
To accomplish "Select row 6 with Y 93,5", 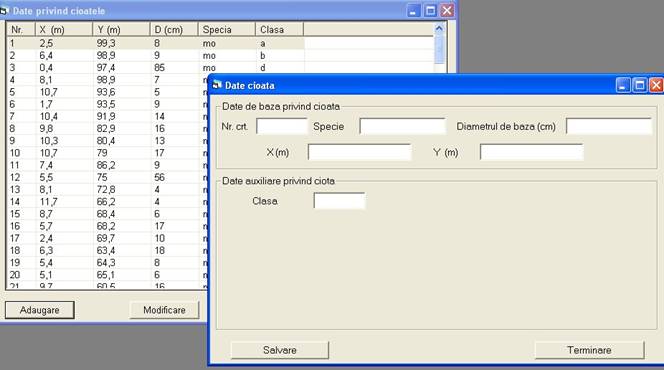I will [107, 104].
